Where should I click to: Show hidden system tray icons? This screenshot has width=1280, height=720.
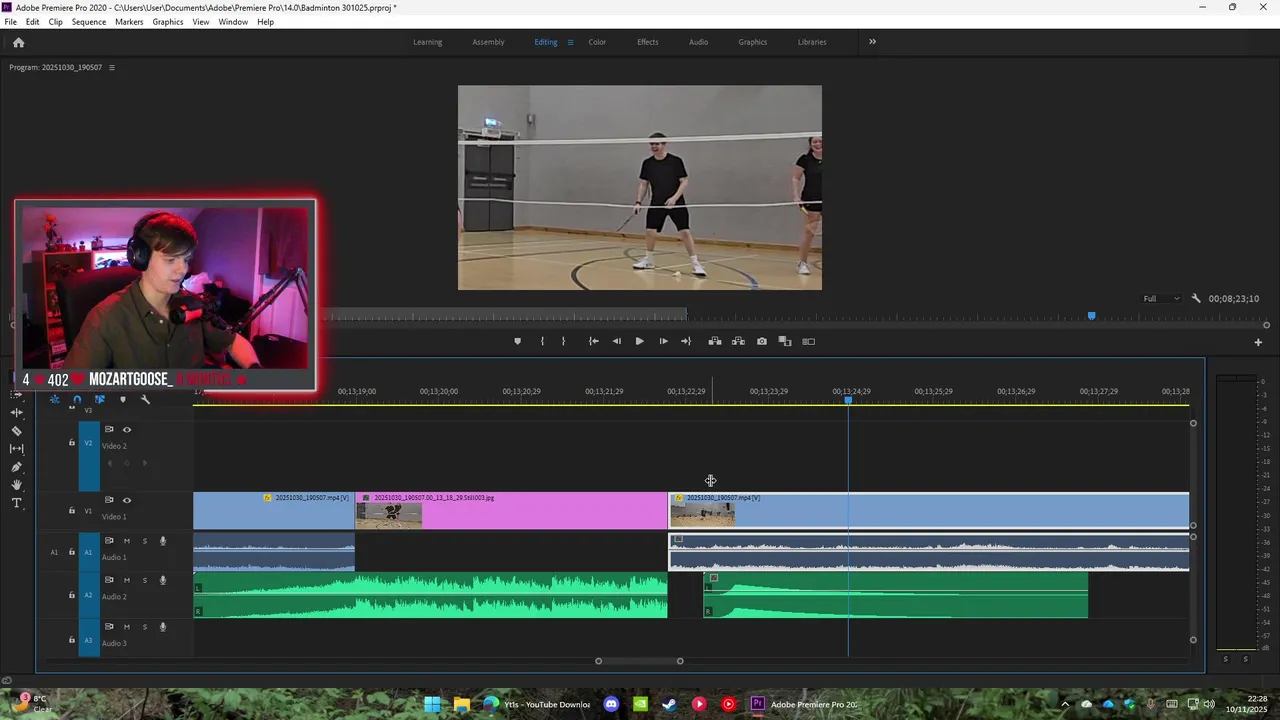coord(1063,704)
